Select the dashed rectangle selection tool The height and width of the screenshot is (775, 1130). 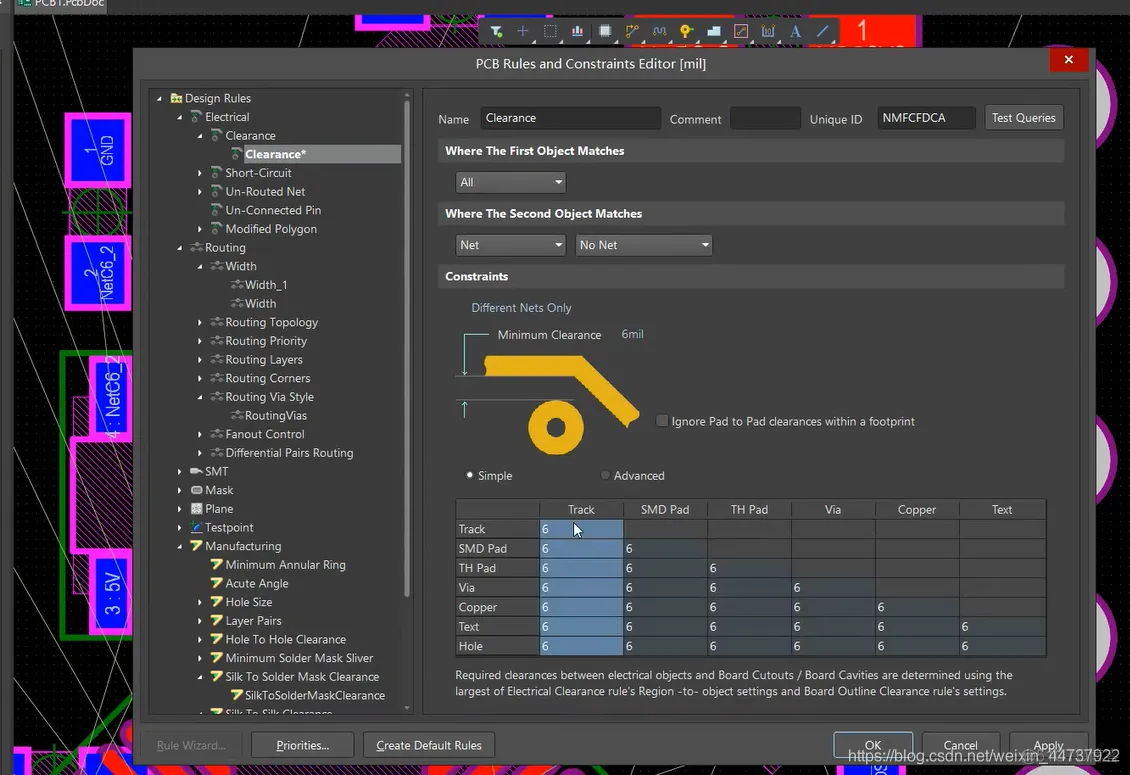click(550, 31)
